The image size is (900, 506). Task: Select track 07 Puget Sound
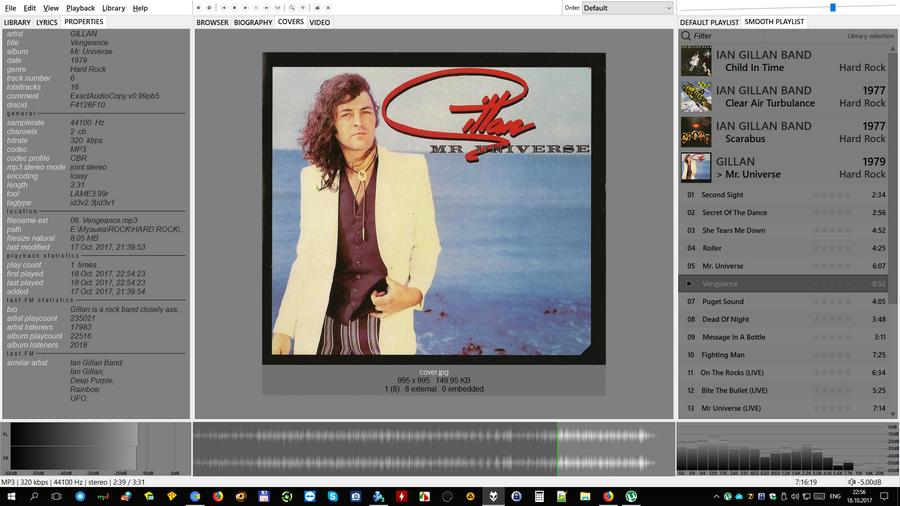[x=785, y=302]
